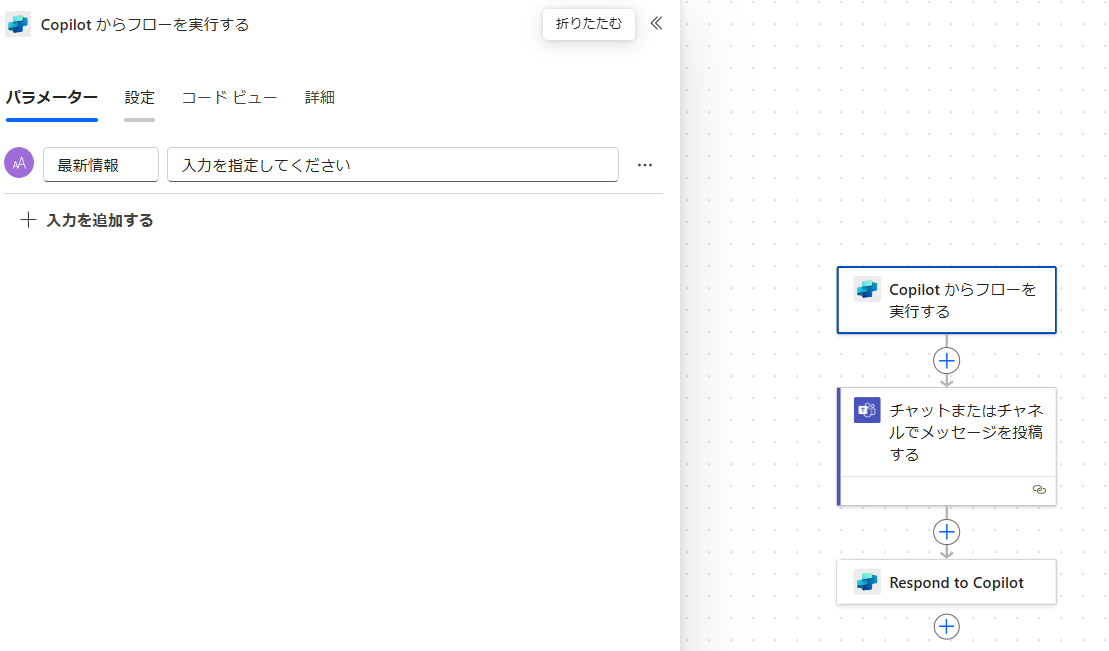Switch to the パラメーター tab
The height and width of the screenshot is (651, 1109).
pyautogui.click(x=52, y=98)
